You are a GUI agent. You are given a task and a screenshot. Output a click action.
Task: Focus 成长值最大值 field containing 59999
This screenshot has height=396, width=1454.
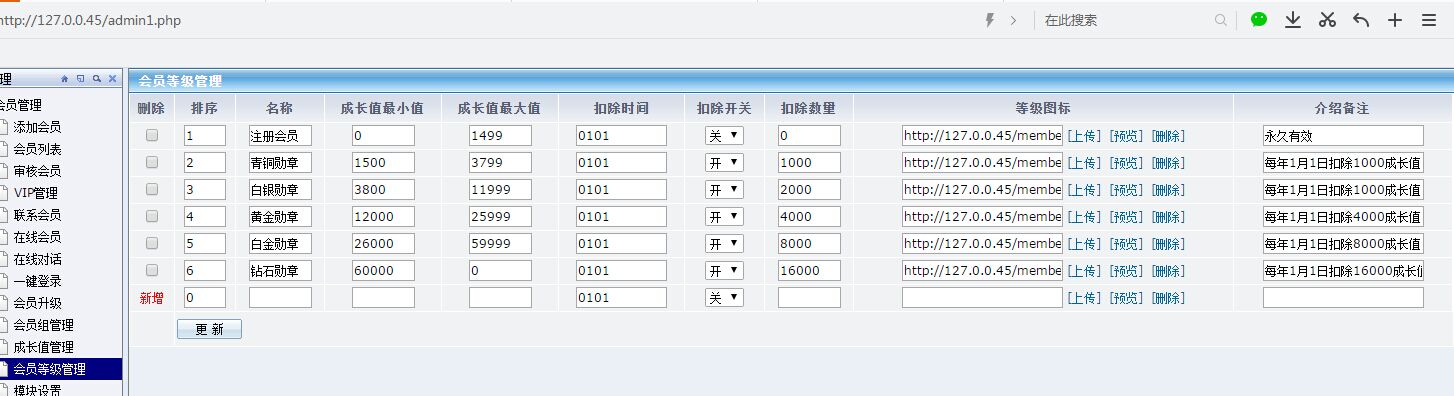point(500,243)
